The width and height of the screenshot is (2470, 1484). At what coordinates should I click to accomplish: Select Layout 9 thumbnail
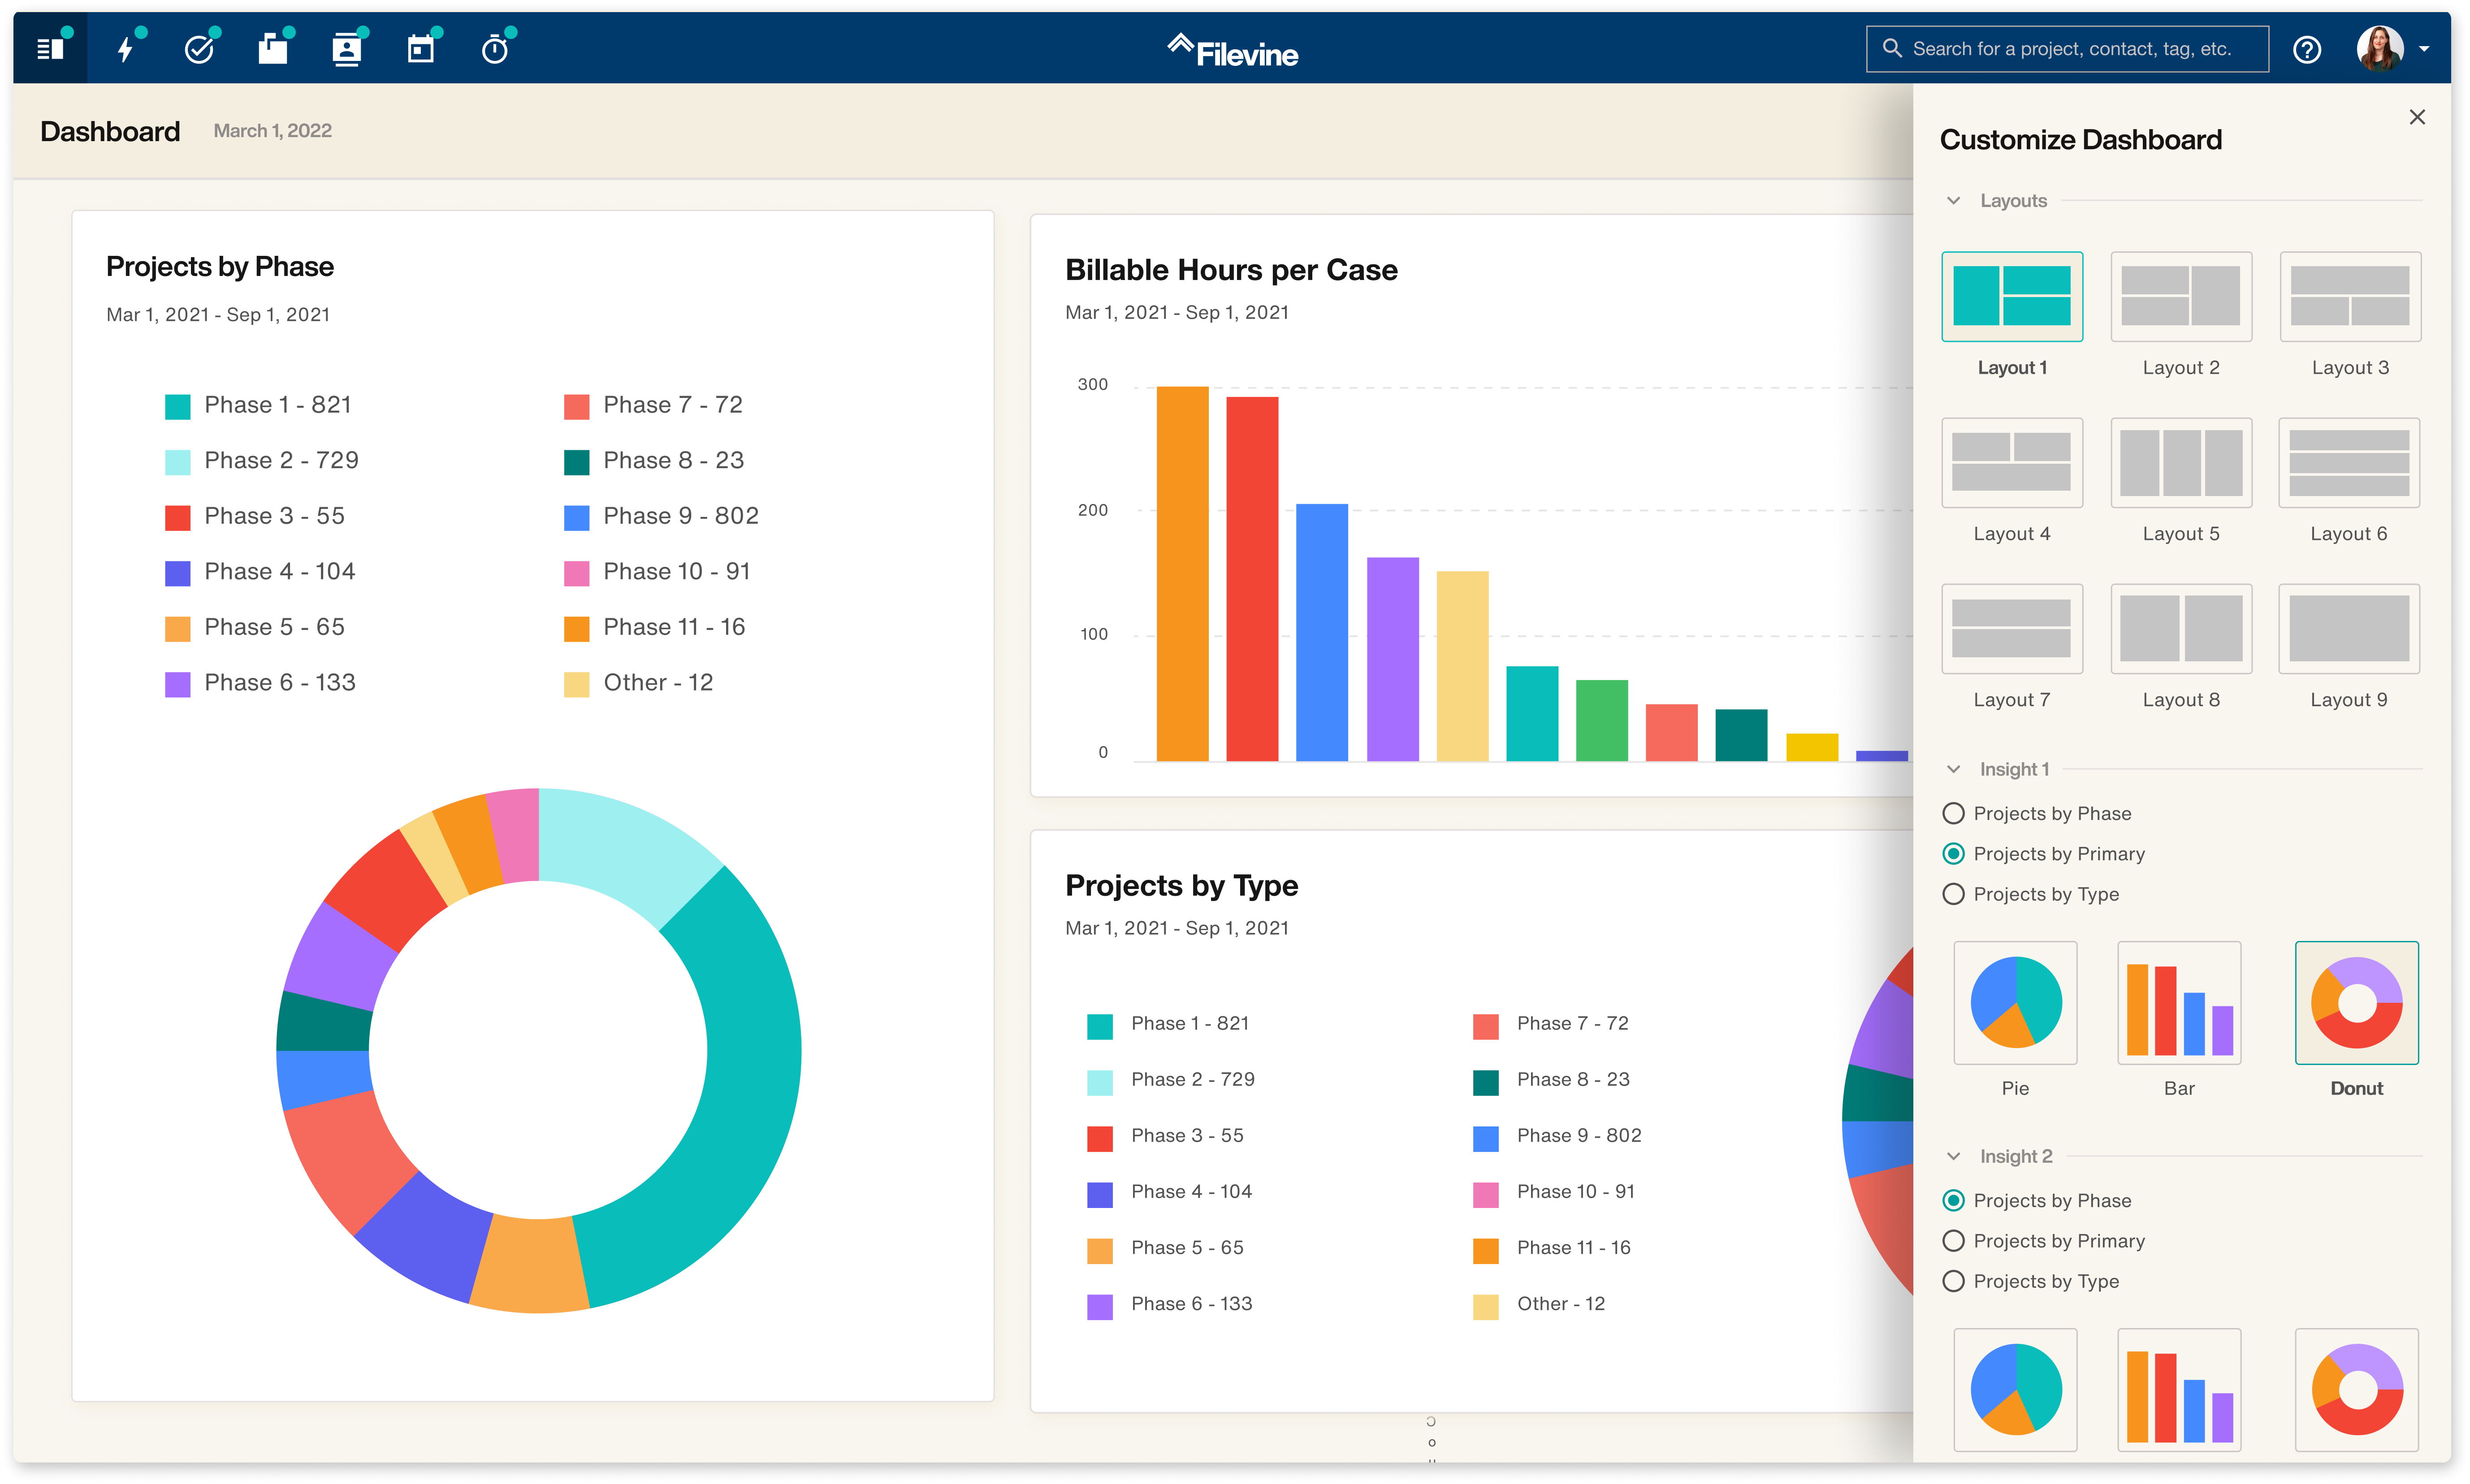[2349, 628]
